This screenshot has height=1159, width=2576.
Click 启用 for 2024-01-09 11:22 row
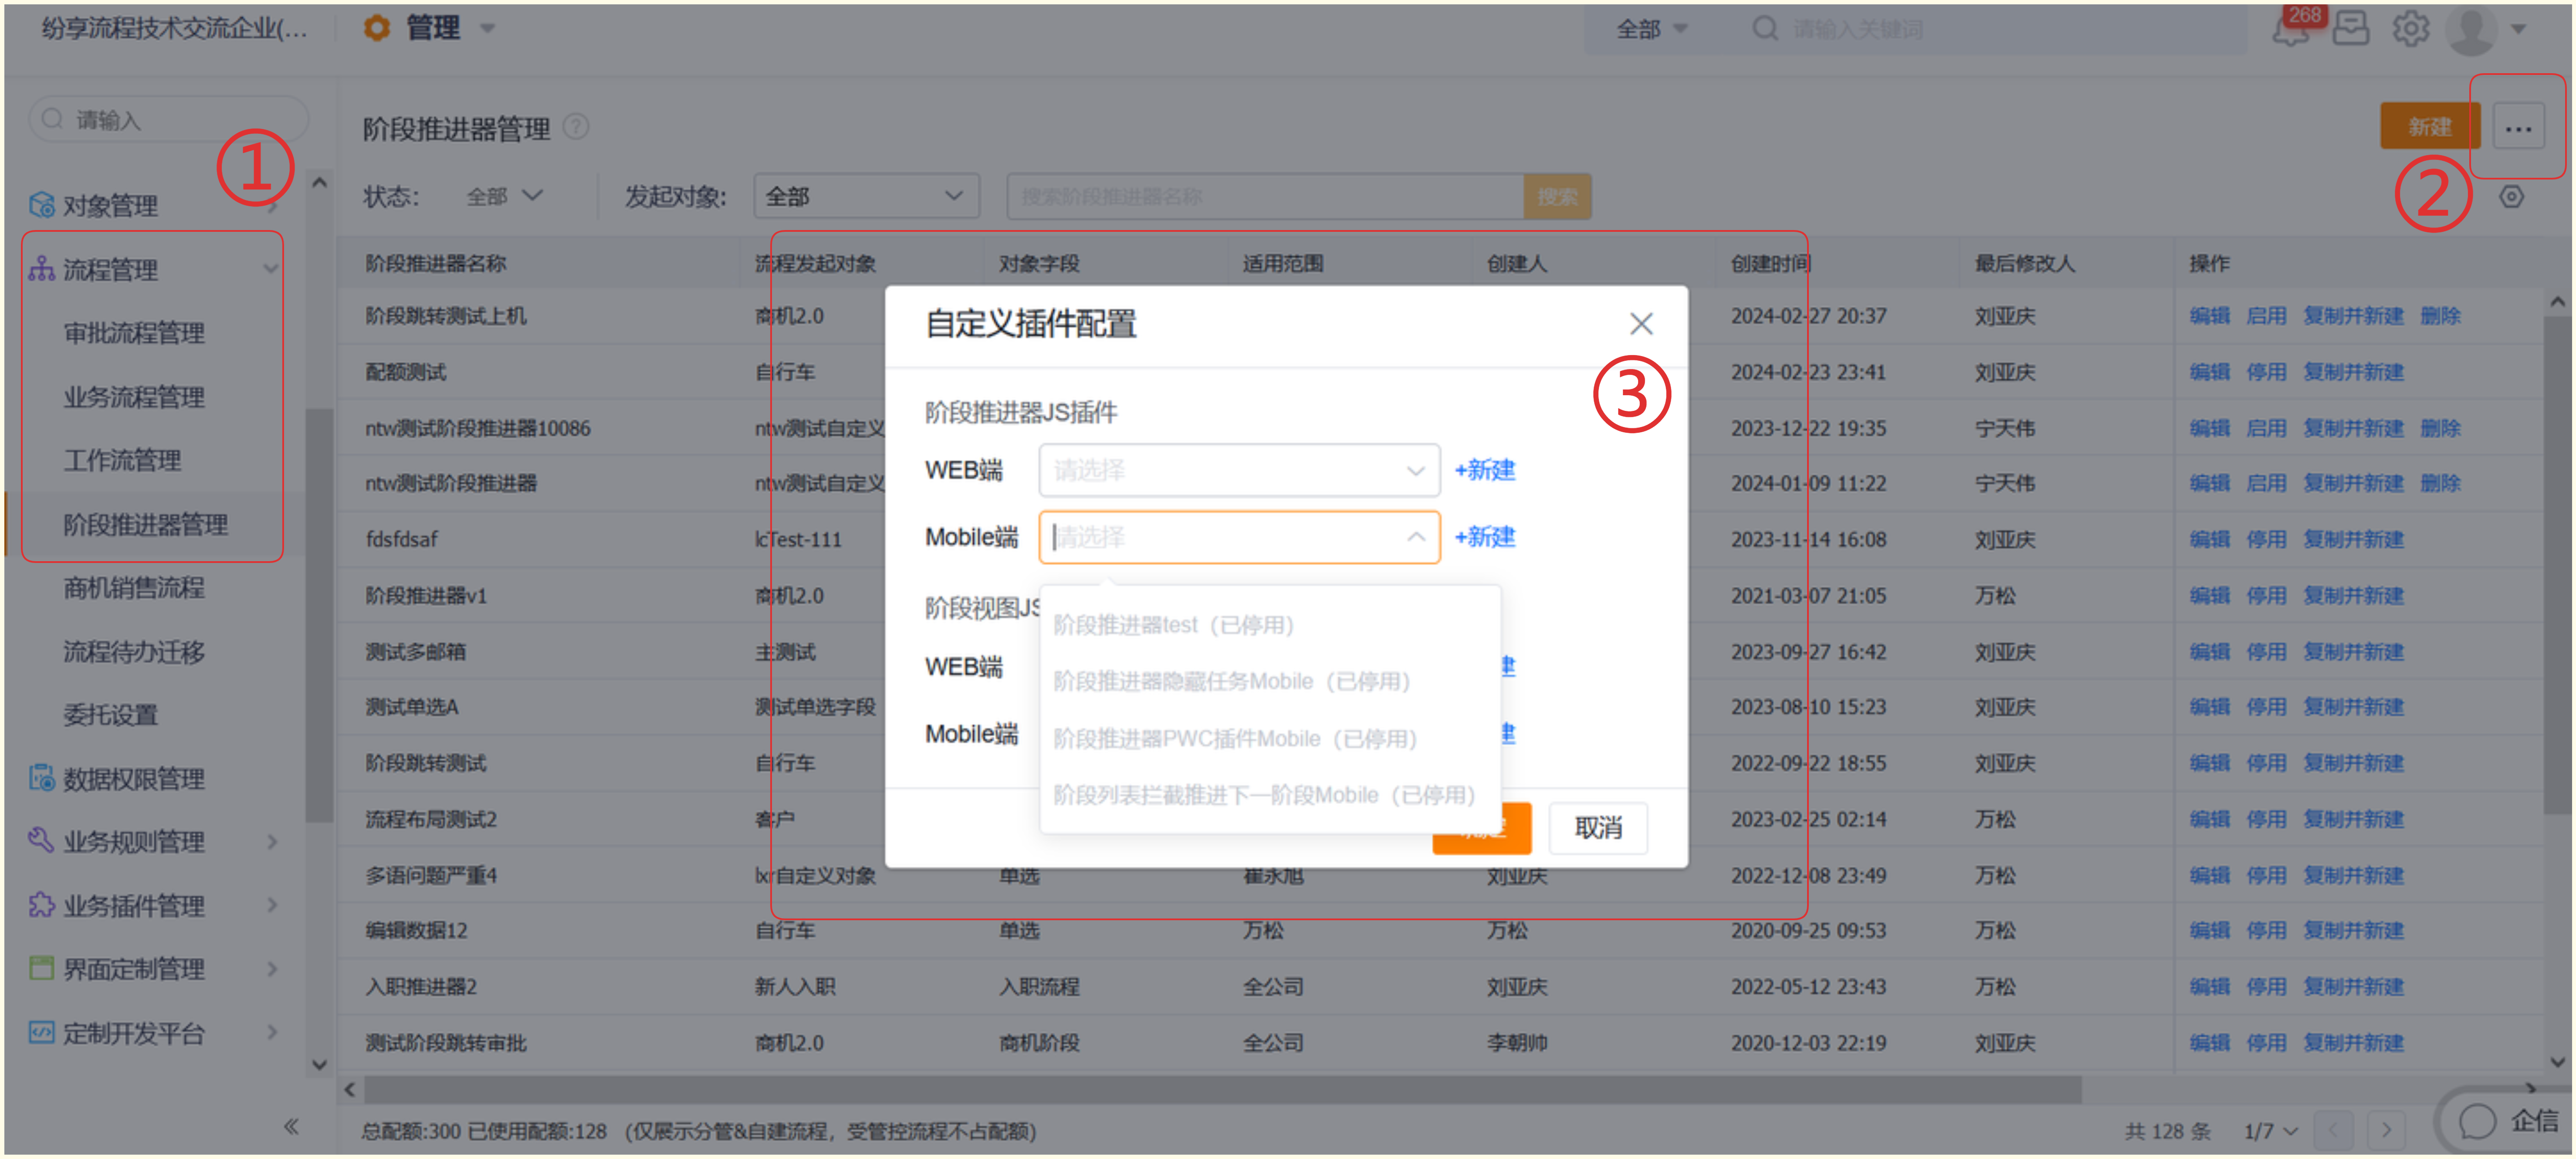coord(2266,483)
